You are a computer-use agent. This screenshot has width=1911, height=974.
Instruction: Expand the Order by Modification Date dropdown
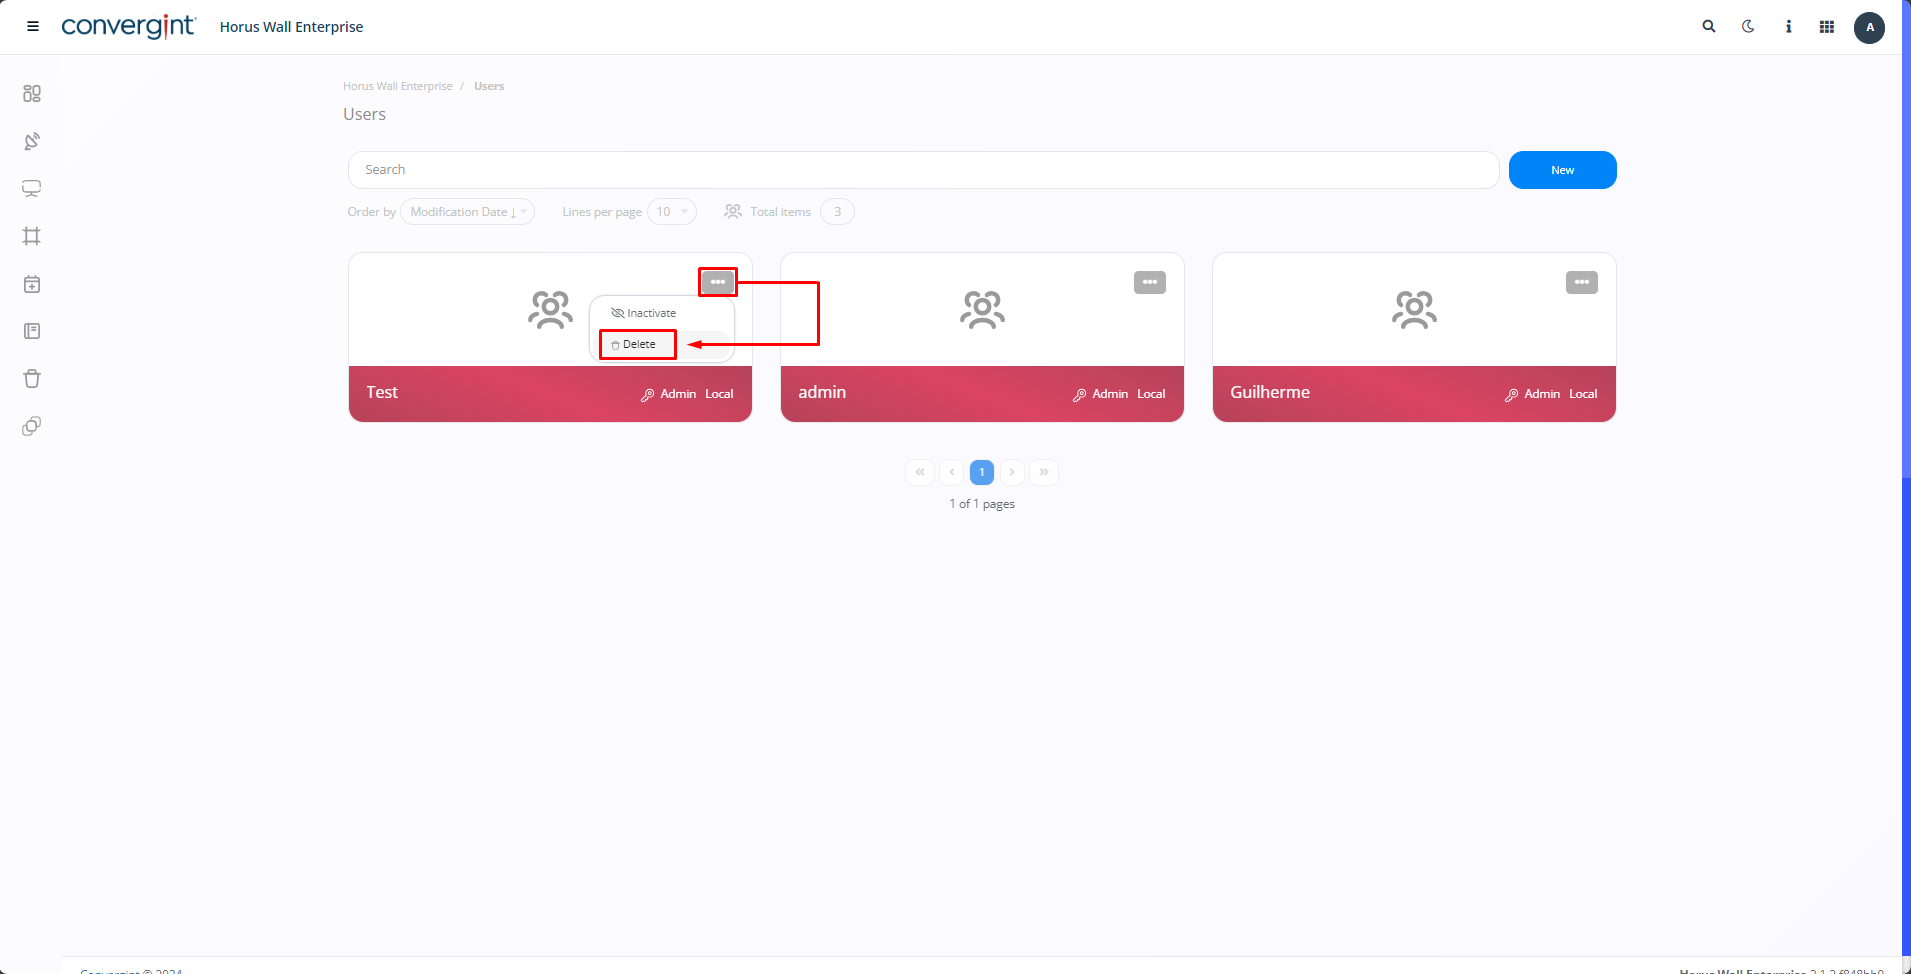click(467, 212)
